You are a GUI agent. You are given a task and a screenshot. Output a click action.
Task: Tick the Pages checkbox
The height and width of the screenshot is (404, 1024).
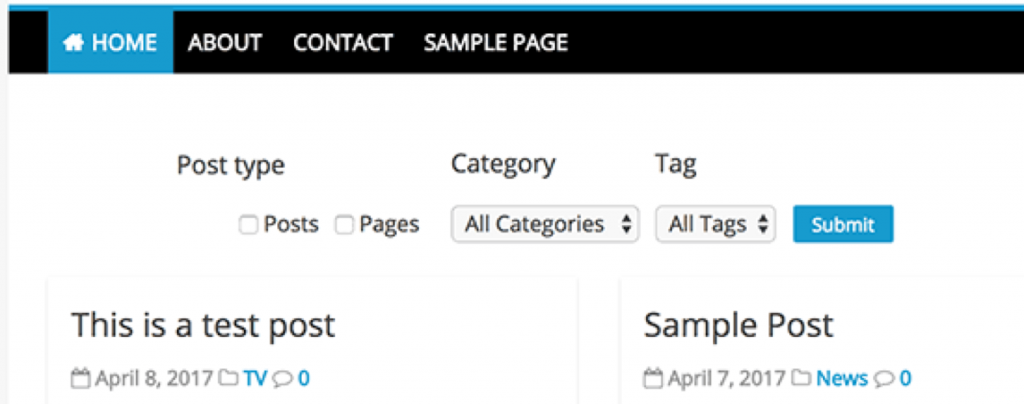click(344, 225)
